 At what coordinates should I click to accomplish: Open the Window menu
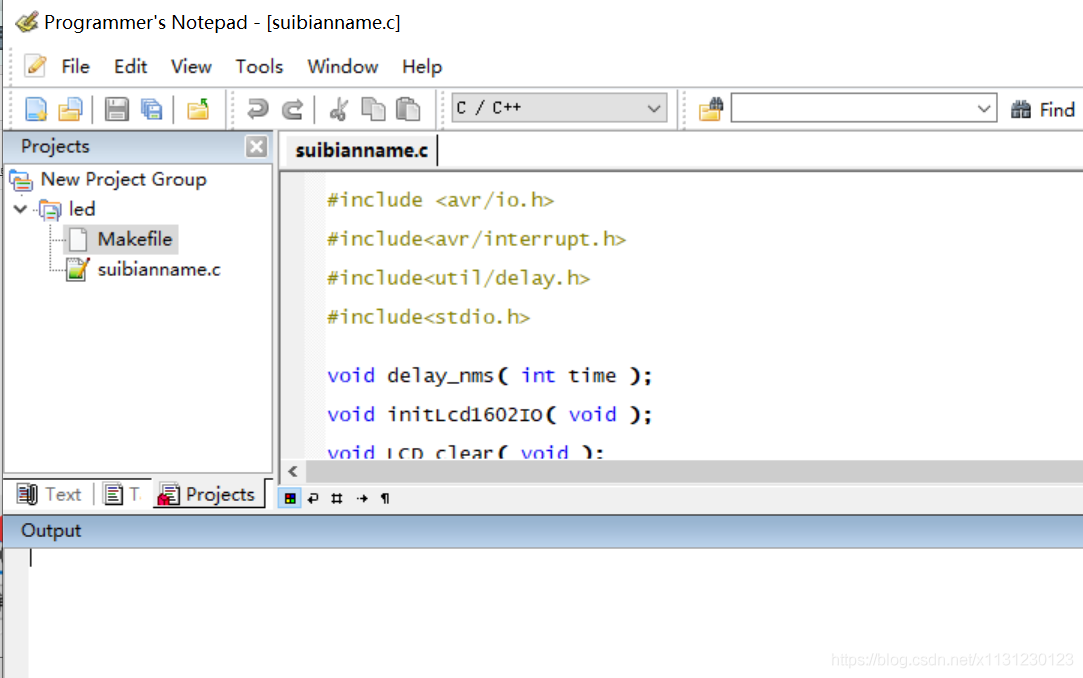[343, 67]
